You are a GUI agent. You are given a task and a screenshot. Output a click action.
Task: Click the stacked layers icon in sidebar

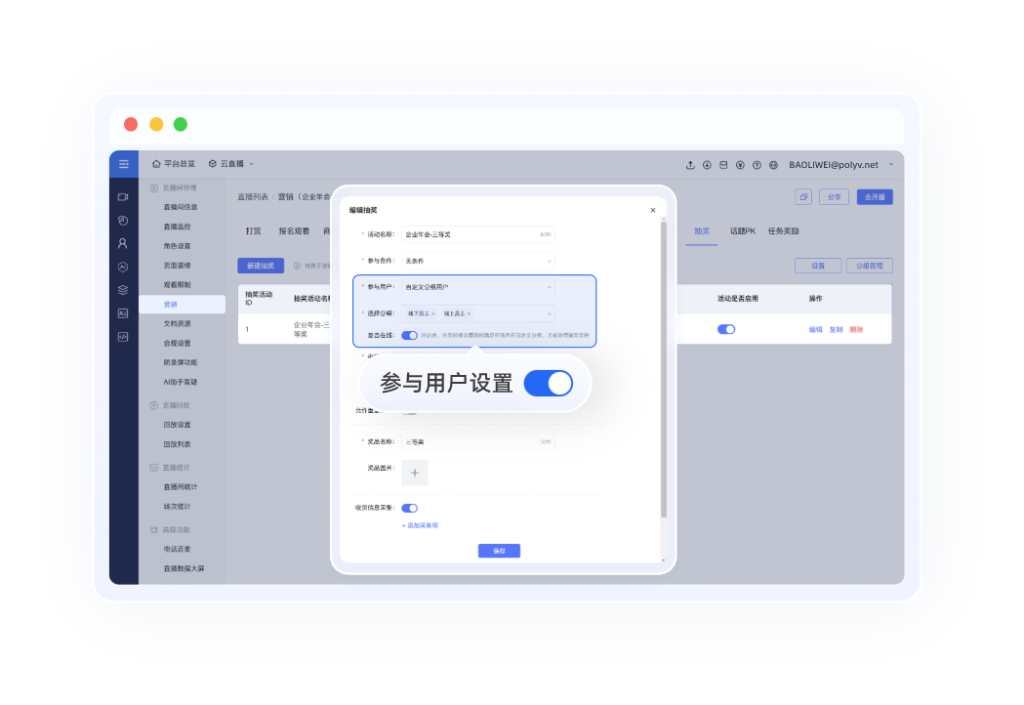coord(123,290)
